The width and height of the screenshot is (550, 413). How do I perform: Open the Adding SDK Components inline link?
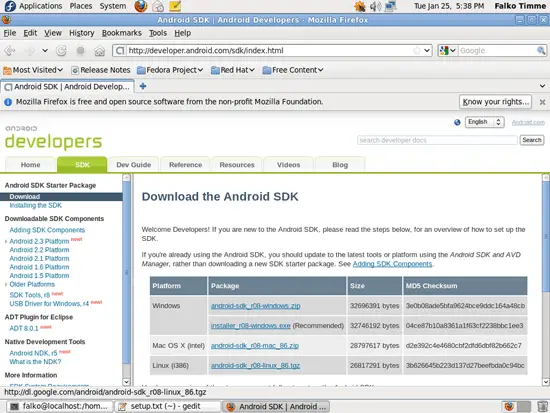tap(392, 264)
